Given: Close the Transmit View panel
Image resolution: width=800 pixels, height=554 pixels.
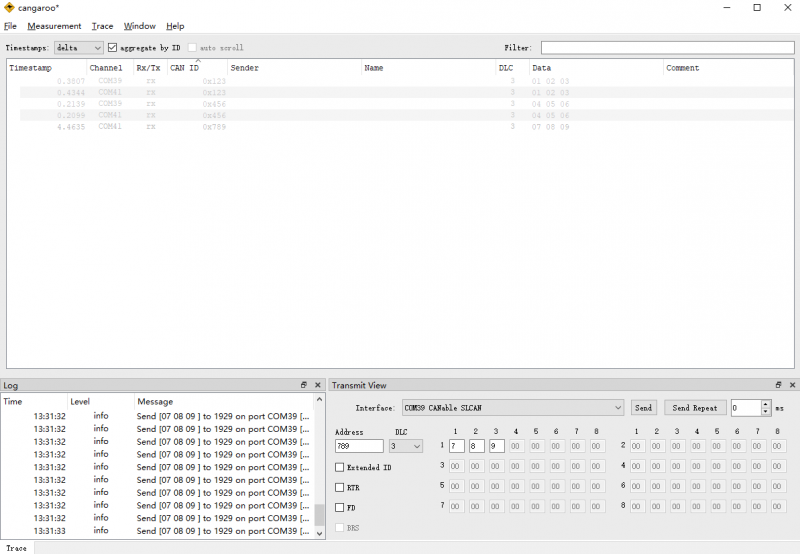Looking at the screenshot, I should 792,385.
